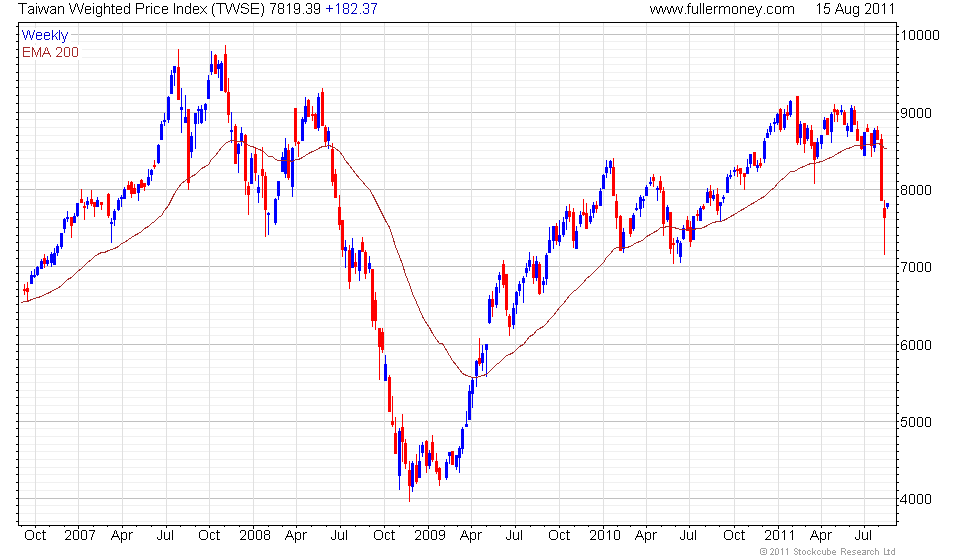Click the 2011 x-axis label
The image size is (980, 560).
point(779,535)
